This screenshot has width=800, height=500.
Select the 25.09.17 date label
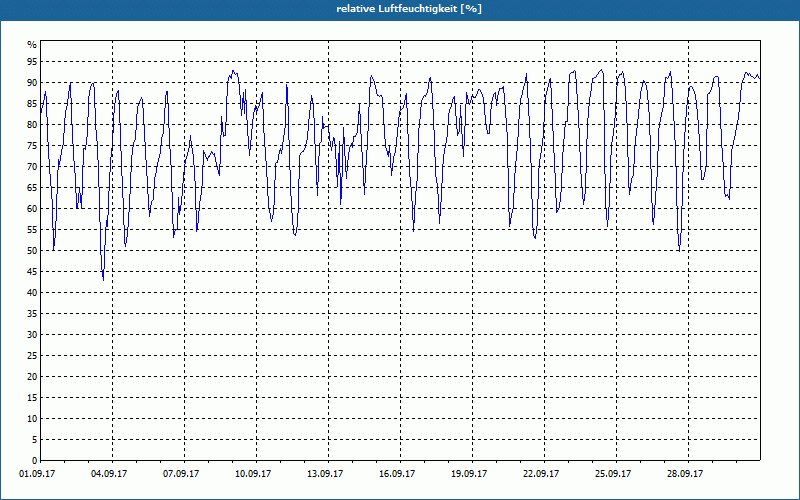pos(613,474)
